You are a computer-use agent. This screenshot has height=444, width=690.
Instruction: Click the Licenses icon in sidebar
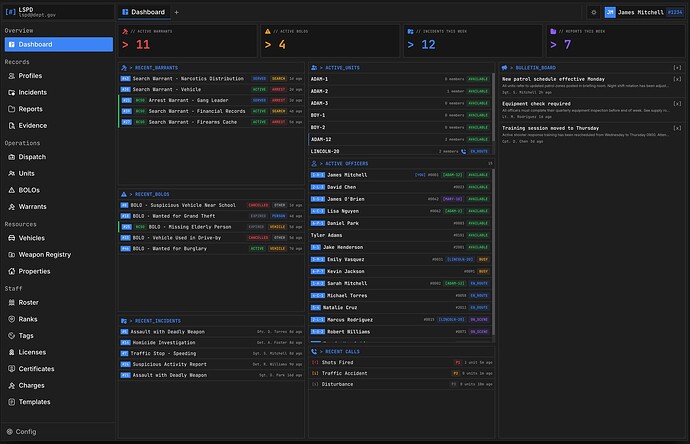coord(11,352)
